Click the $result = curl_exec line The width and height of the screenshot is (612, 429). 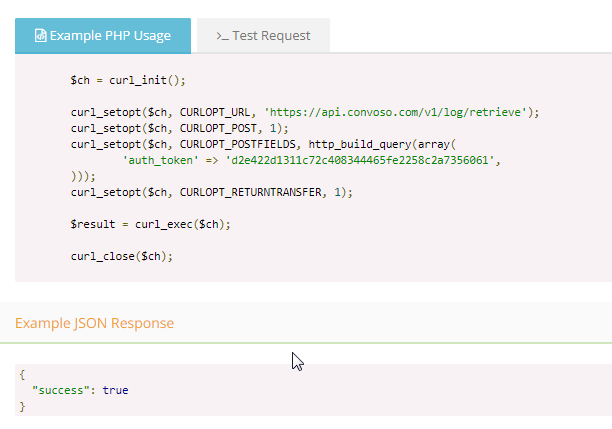click(x=150, y=224)
